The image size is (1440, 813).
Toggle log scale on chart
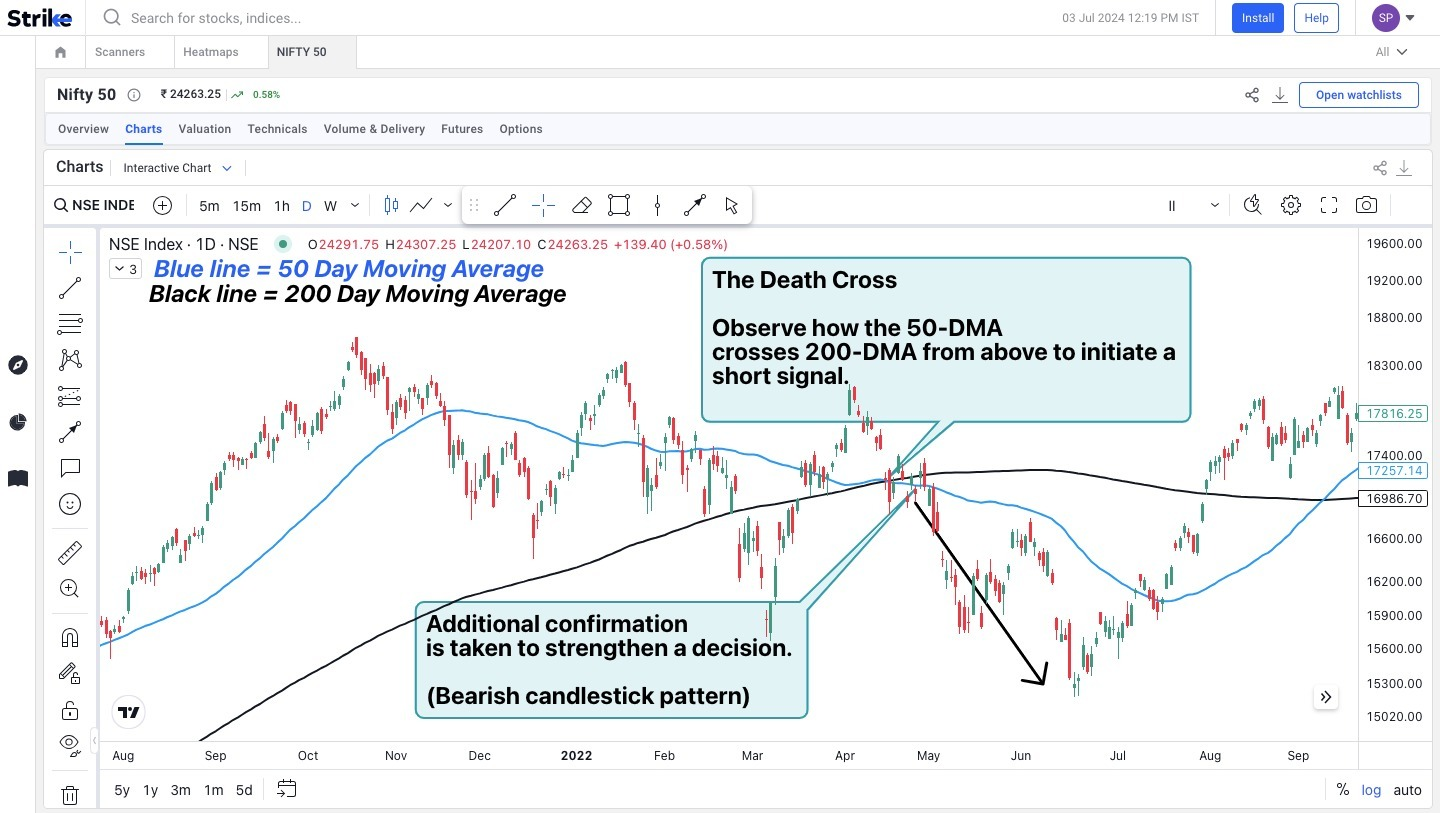[1371, 790]
